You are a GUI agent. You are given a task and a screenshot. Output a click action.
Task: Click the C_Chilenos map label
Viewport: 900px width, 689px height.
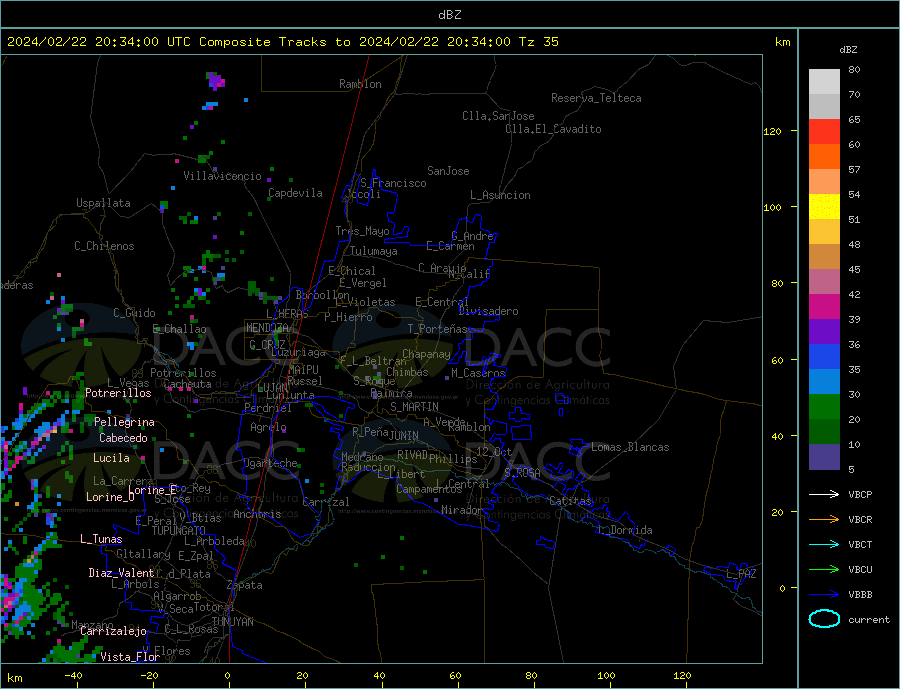pyautogui.click(x=104, y=246)
